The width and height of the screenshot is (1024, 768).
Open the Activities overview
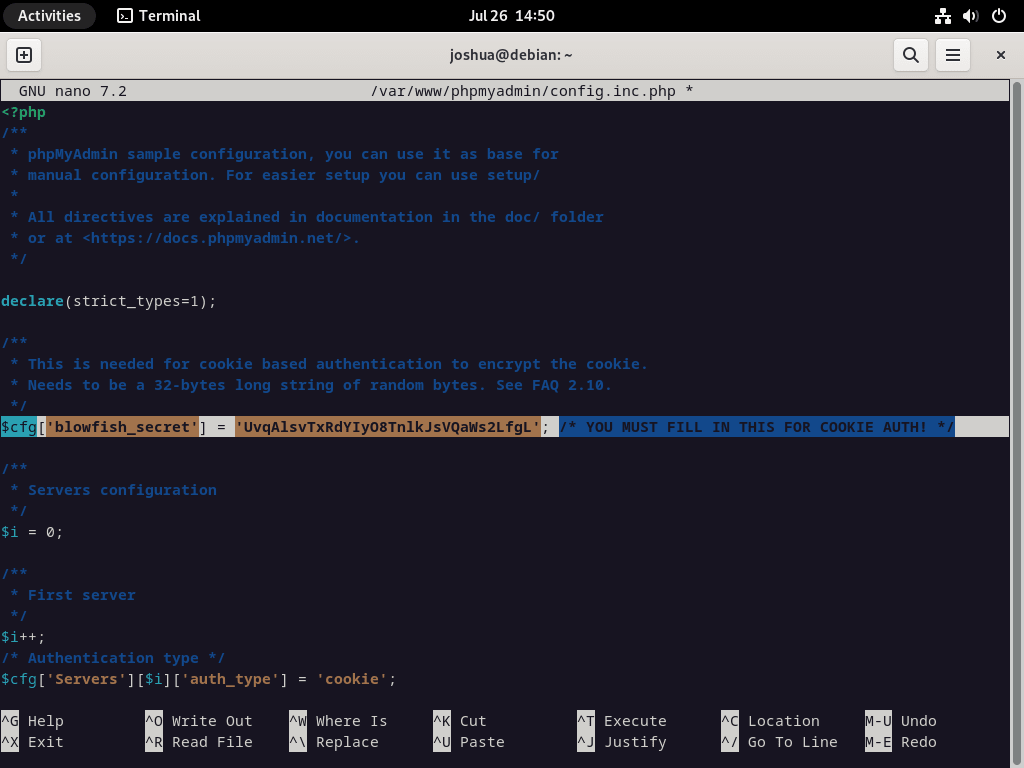coord(49,15)
